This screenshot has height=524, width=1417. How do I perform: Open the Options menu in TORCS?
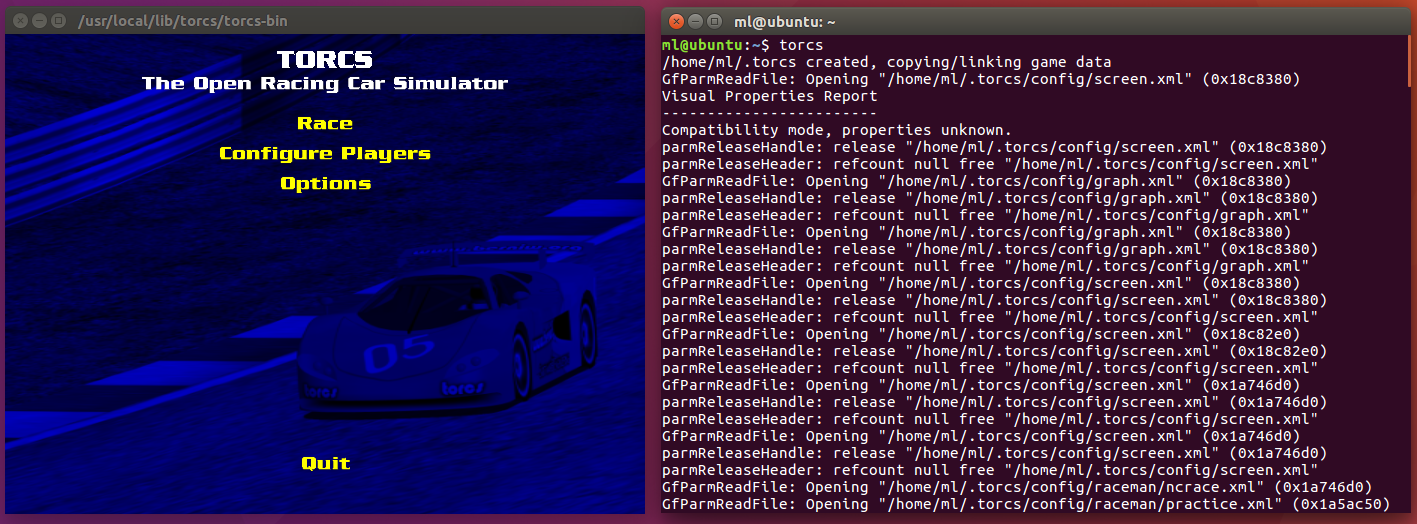325,184
